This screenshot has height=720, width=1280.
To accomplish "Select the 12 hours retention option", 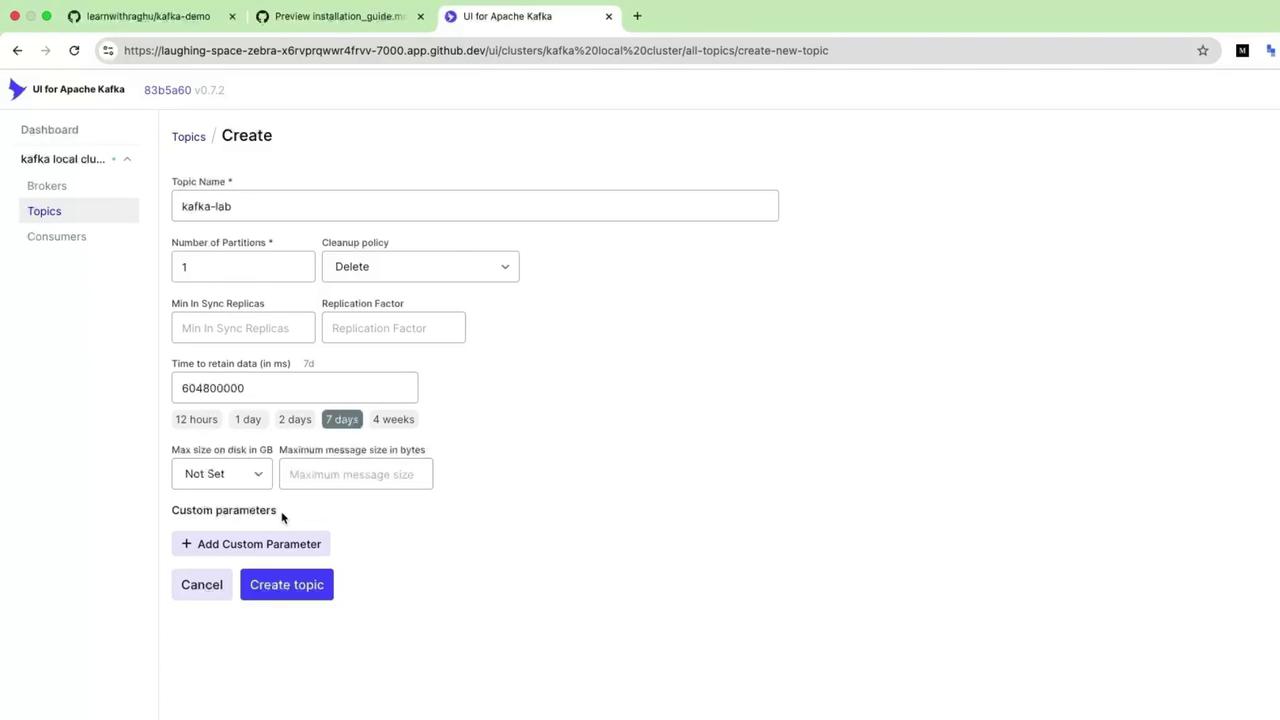I will click(196, 419).
